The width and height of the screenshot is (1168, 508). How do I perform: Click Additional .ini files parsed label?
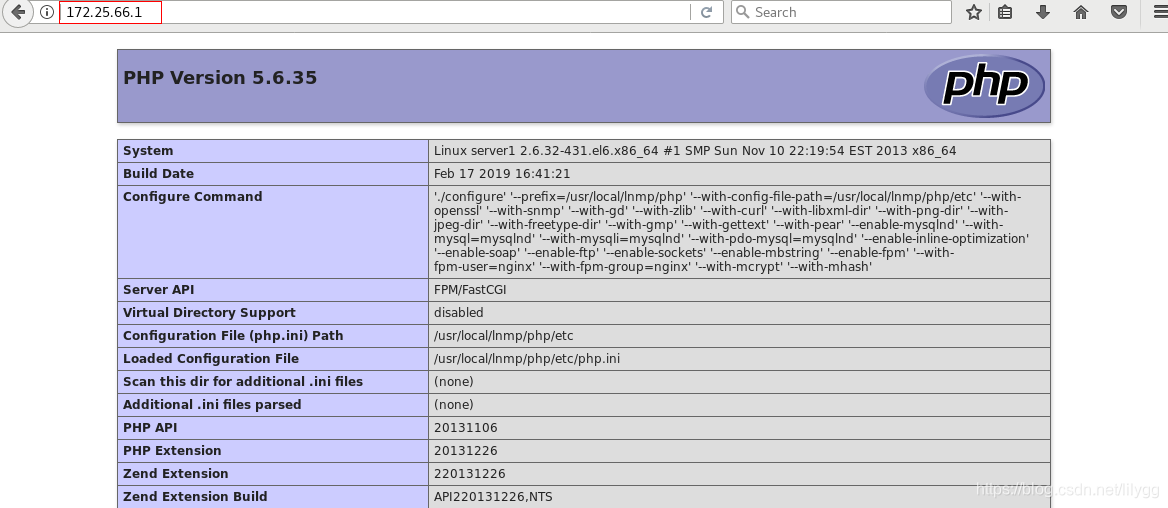tap(212, 404)
